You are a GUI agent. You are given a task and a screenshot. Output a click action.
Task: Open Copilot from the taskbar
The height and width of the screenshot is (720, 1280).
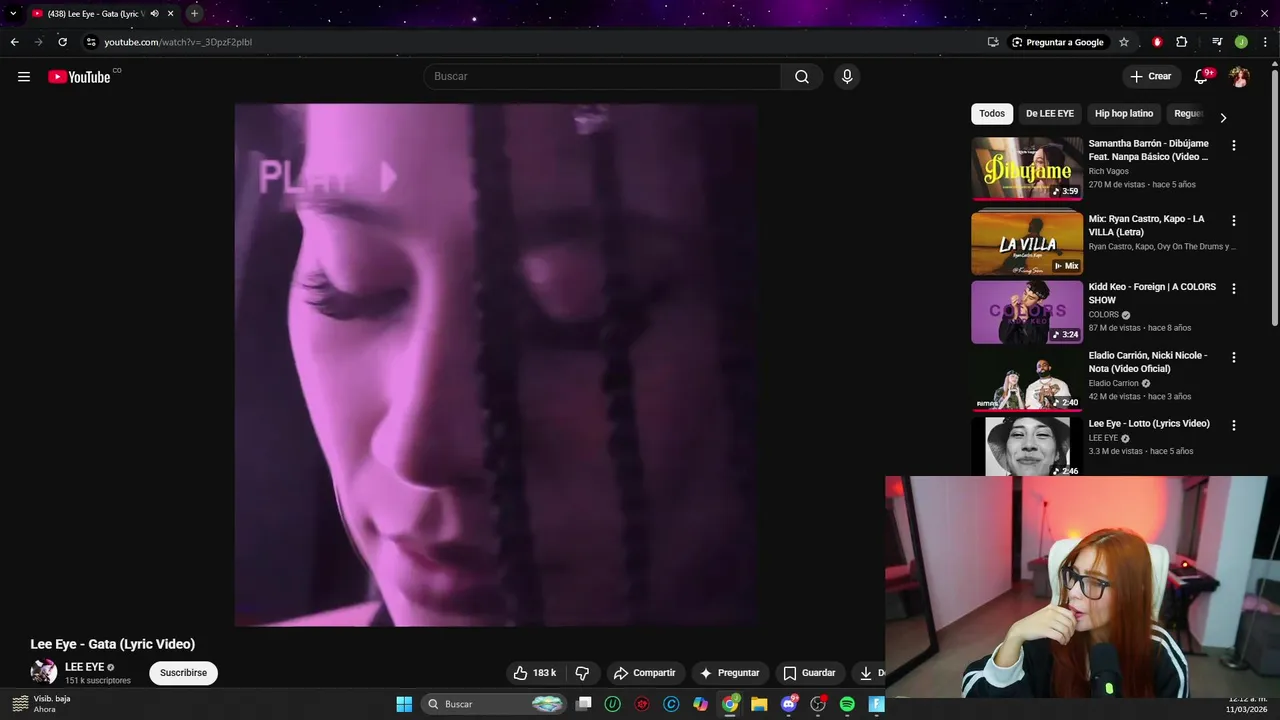(x=701, y=704)
